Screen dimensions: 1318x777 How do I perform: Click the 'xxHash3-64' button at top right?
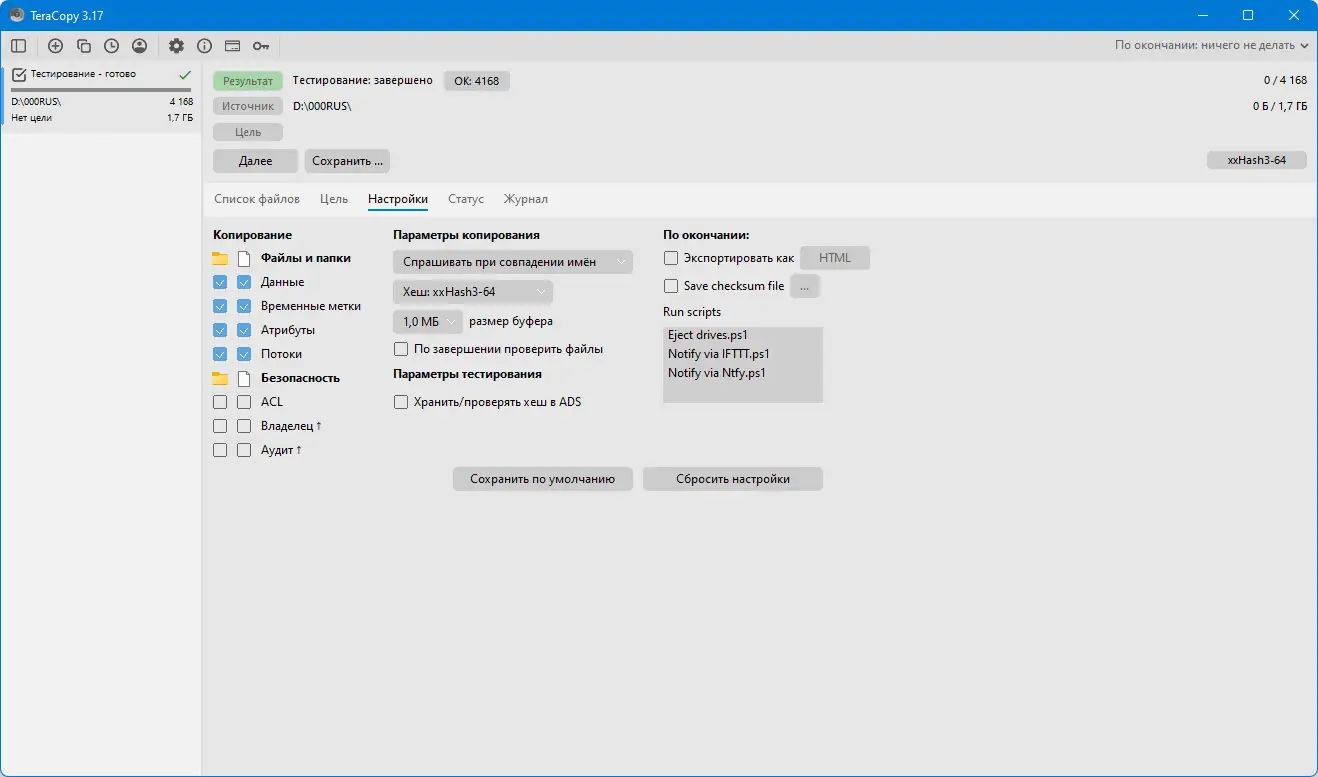[1257, 160]
